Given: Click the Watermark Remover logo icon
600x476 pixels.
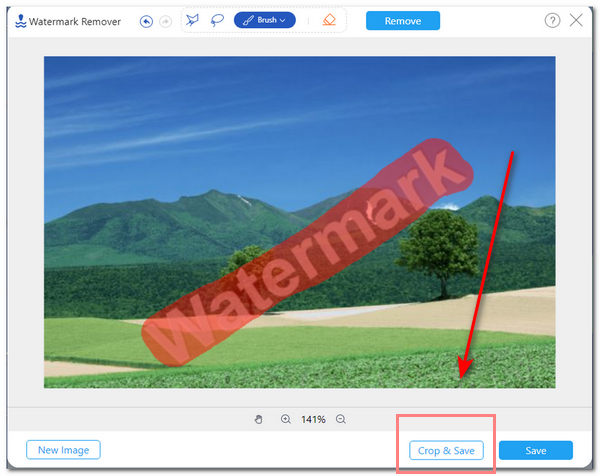Looking at the screenshot, I should point(21,21).
